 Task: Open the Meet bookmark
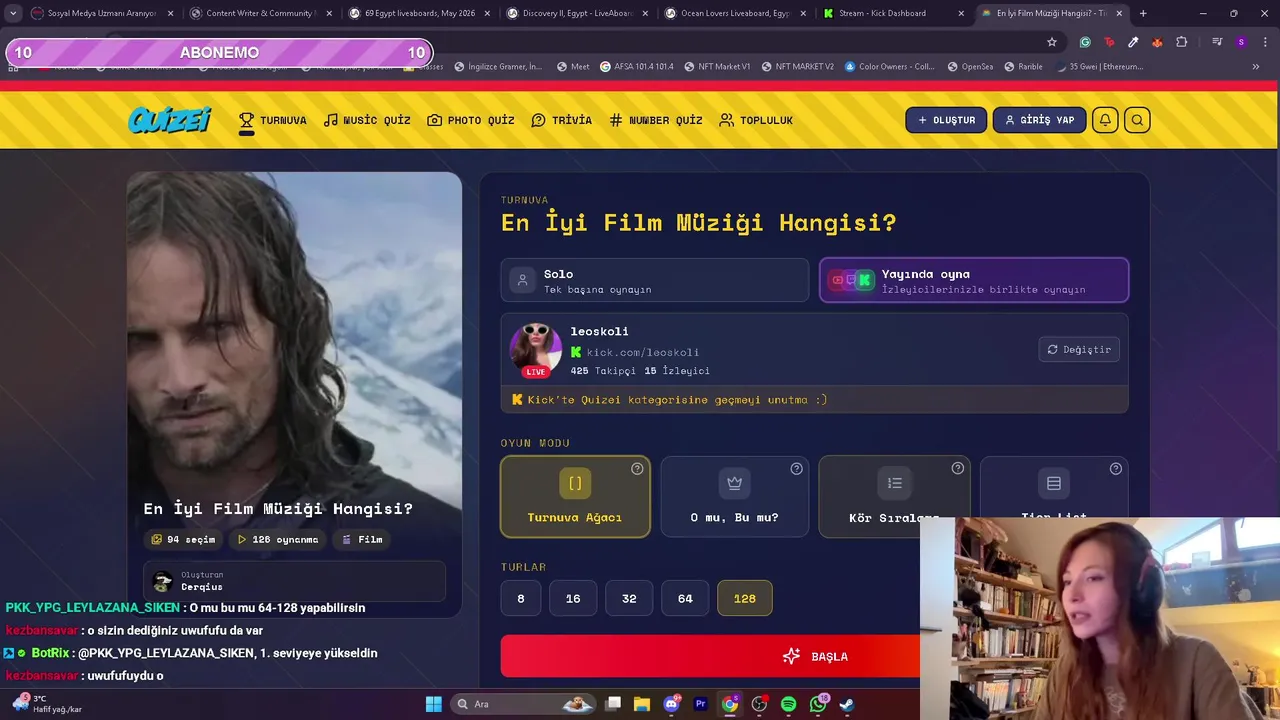tap(572, 67)
